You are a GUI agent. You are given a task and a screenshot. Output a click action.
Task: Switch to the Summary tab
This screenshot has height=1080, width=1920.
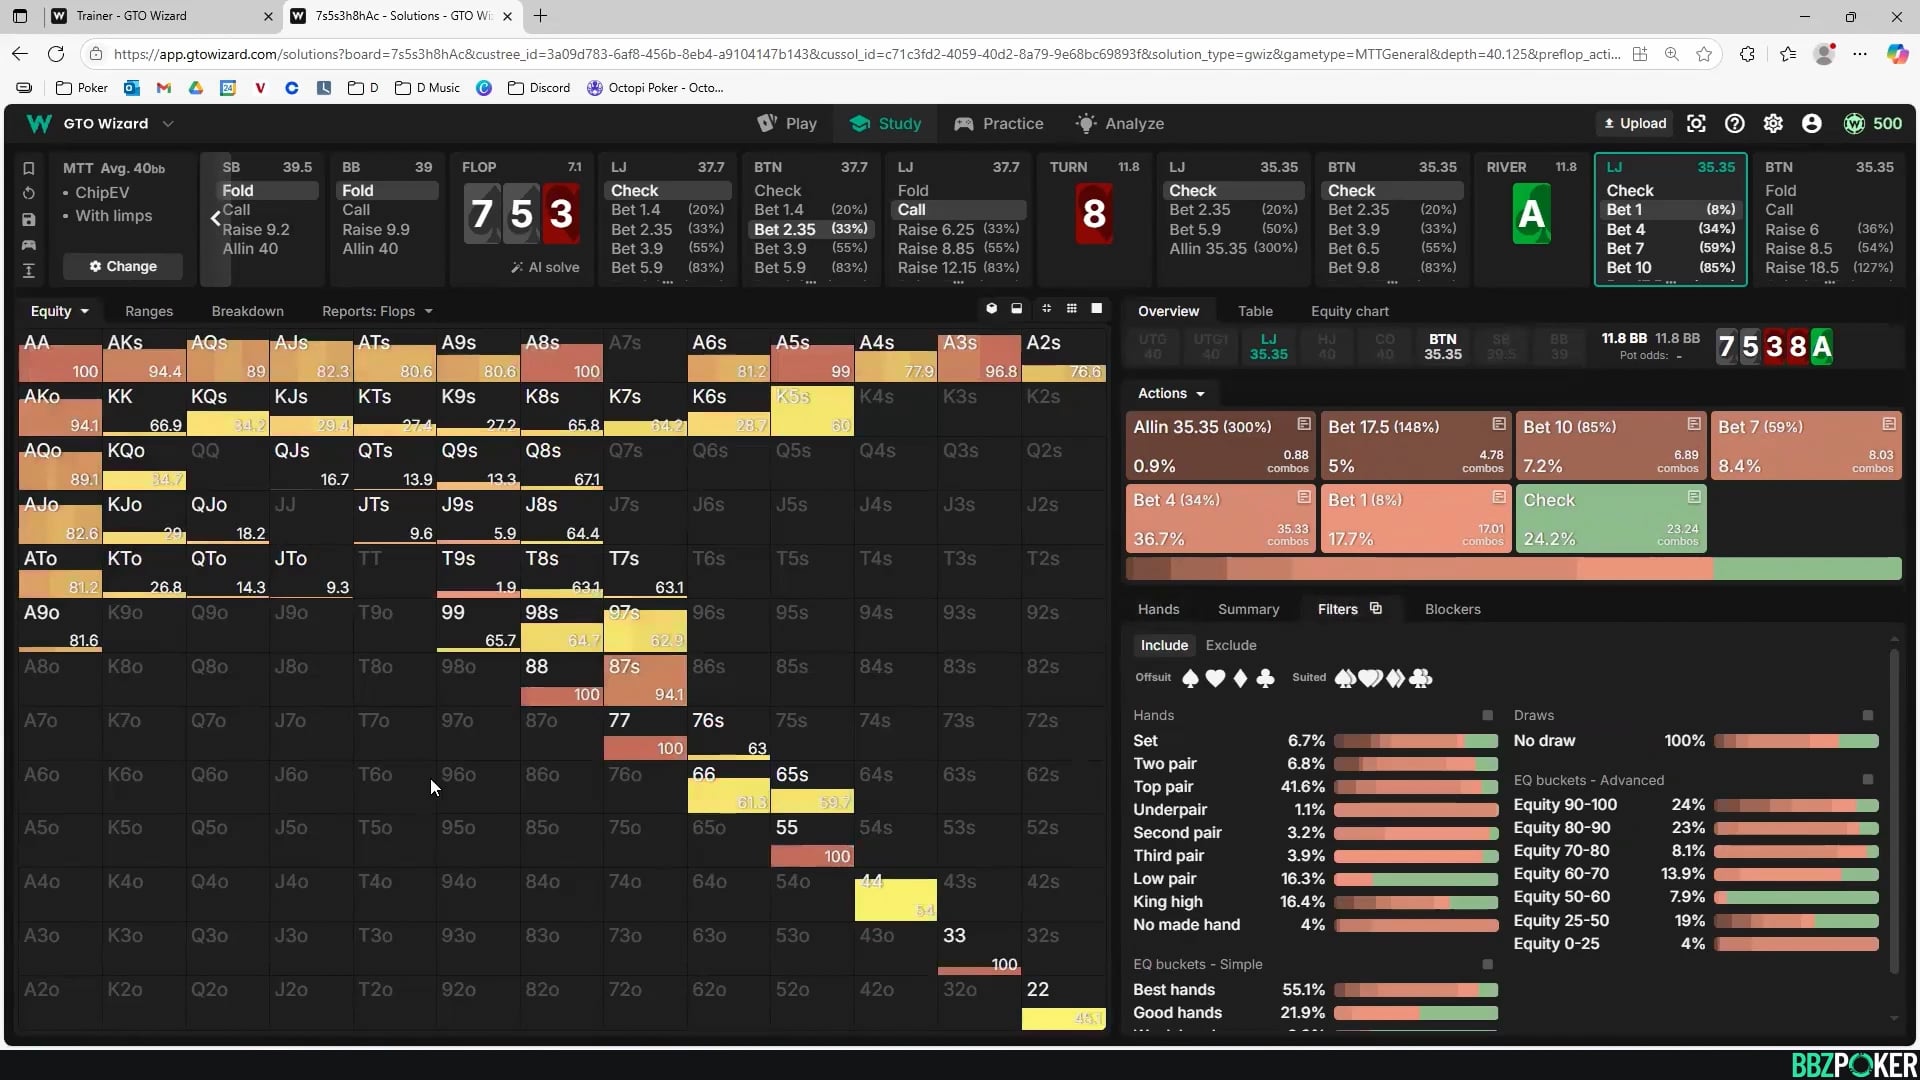click(1247, 609)
